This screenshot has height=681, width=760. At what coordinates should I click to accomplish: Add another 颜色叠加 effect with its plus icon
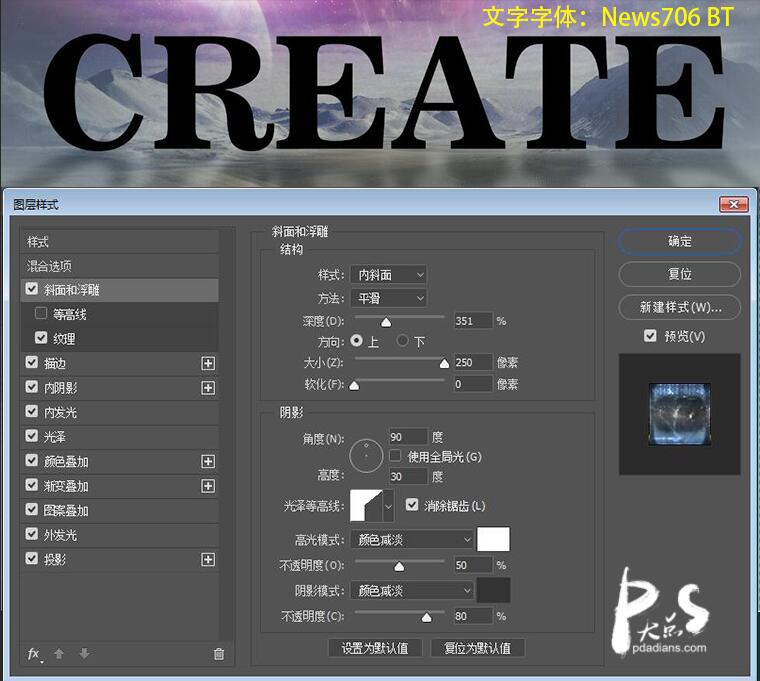click(x=208, y=461)
